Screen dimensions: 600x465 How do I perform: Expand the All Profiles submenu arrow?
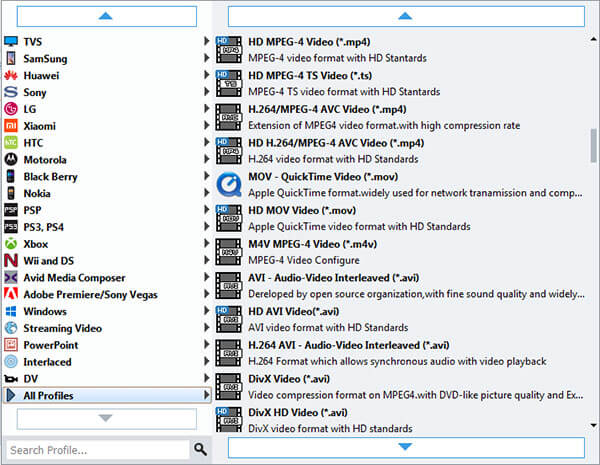207,396
